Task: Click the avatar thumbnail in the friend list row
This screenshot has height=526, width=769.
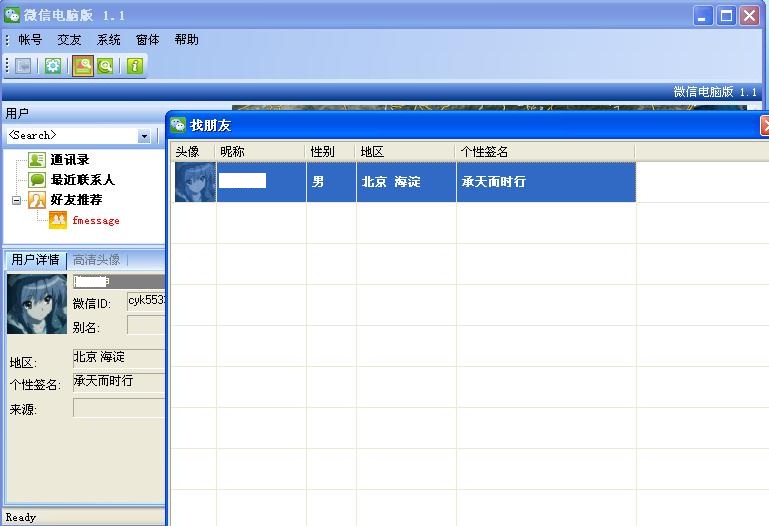Action: click(x=195, y=182)
